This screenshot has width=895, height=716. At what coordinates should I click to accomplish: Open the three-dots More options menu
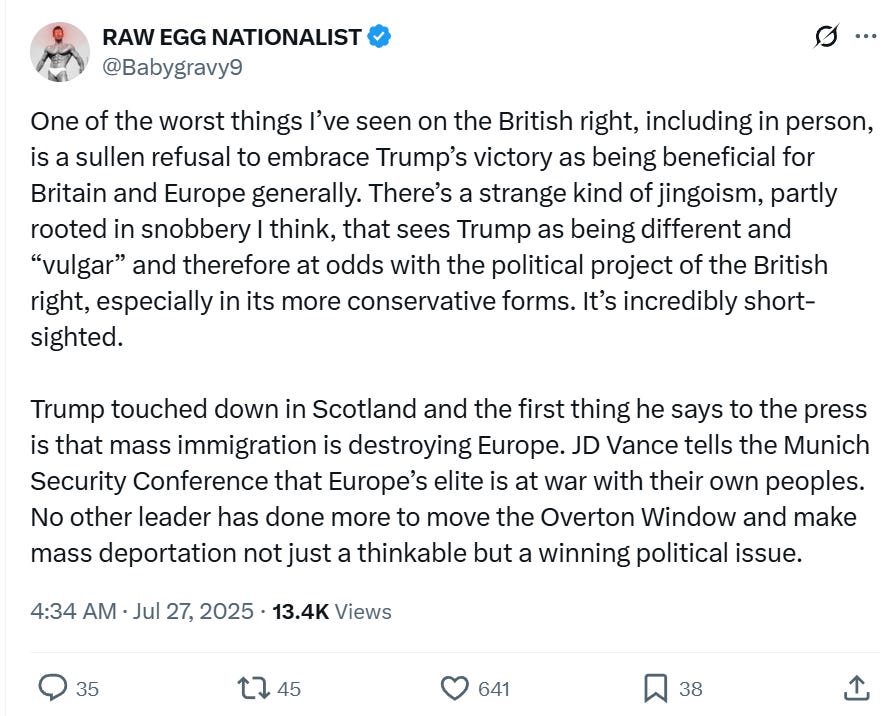point(865,38)
